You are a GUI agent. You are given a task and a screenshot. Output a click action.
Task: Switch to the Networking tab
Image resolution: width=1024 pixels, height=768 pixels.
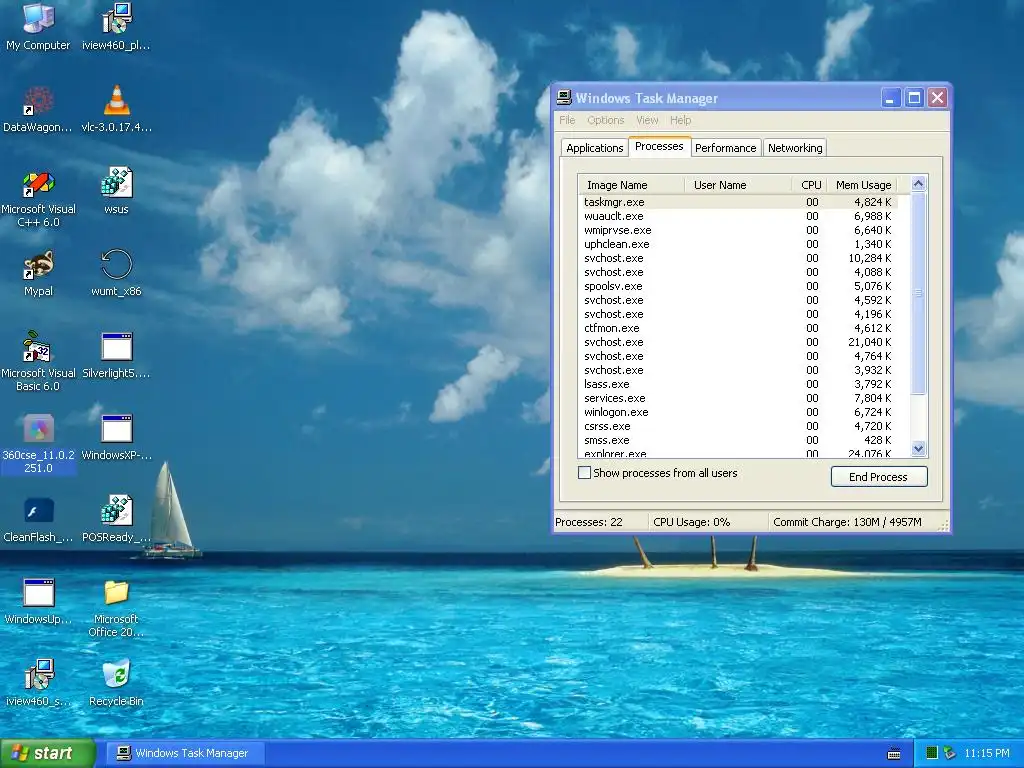(x=795, y=148)
